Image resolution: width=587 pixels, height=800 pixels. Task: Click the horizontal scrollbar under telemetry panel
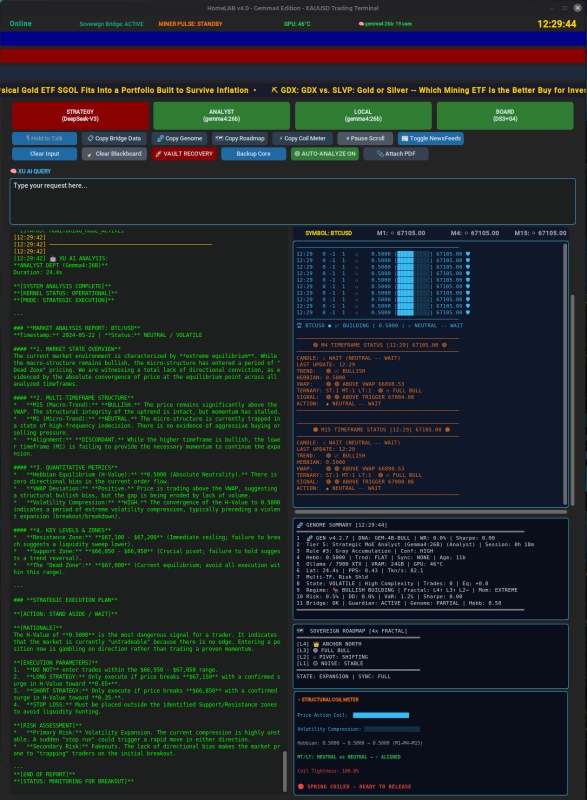431,512
